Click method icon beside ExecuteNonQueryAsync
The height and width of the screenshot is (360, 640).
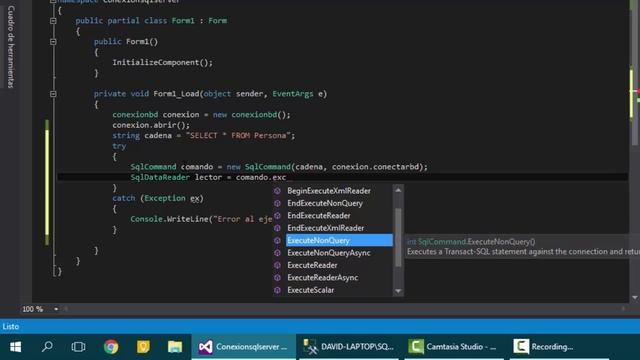277,253
